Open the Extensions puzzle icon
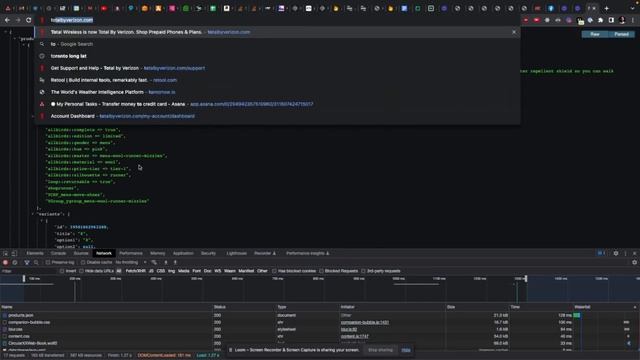The width and height of the screenshot is (640, 360). coord(600,20)
